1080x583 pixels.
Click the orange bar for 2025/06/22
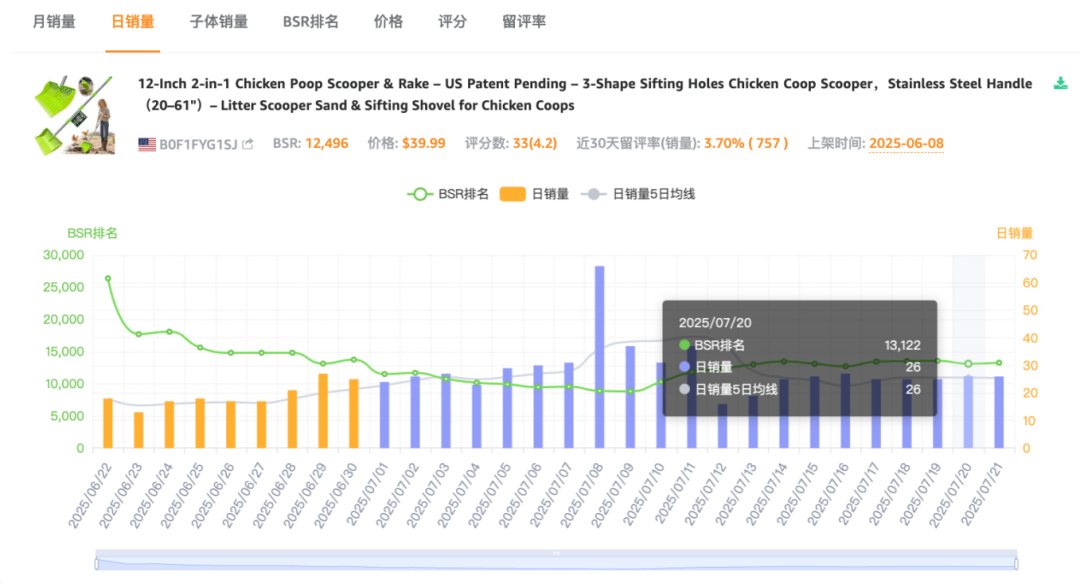point(107,423)
